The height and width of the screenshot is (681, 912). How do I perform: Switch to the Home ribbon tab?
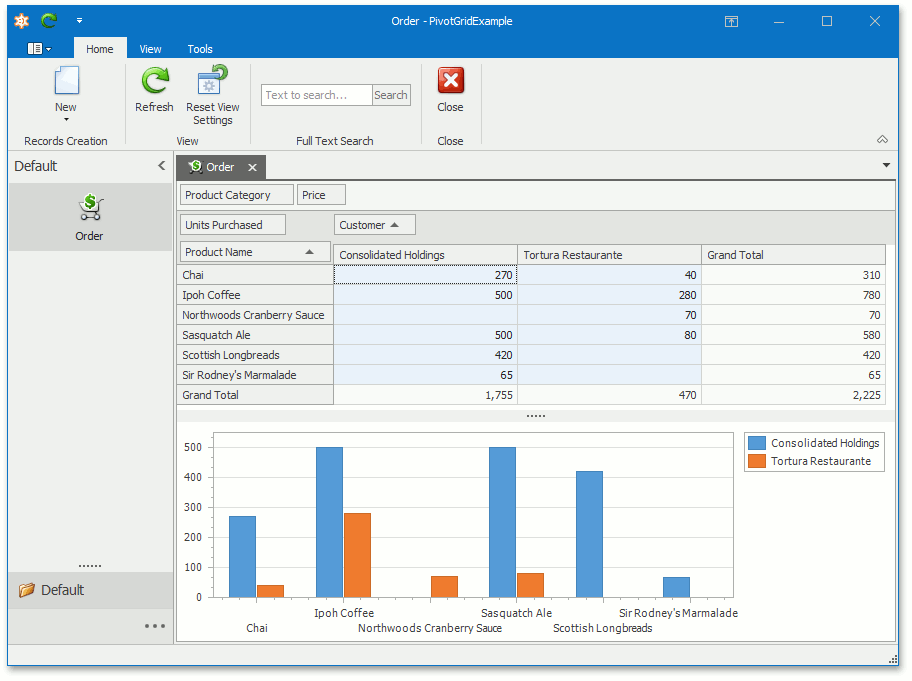tap(99, 49)
